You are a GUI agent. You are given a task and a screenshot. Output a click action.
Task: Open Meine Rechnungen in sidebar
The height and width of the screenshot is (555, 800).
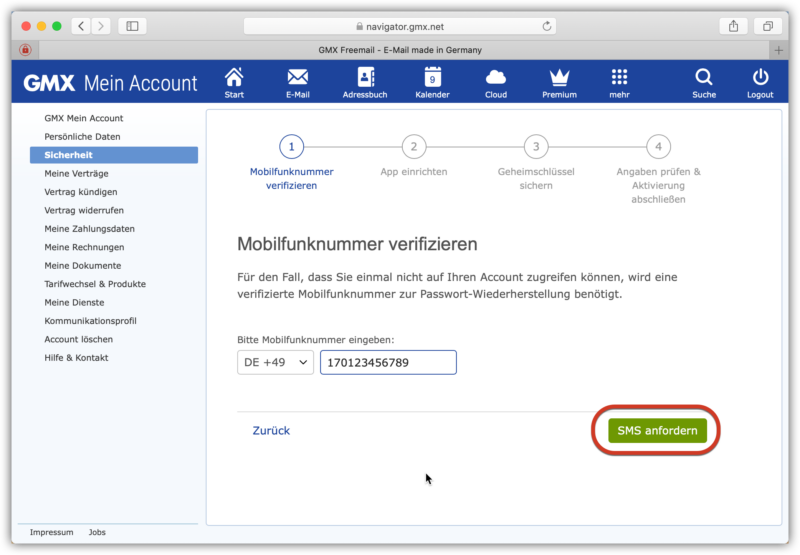tap(84, 247)
